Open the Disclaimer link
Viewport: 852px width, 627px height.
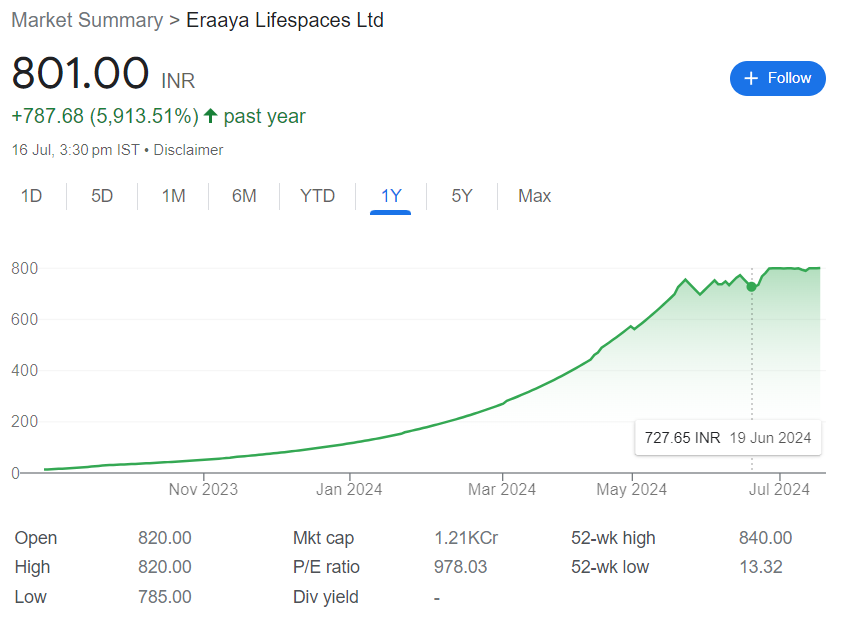[188, 150]
